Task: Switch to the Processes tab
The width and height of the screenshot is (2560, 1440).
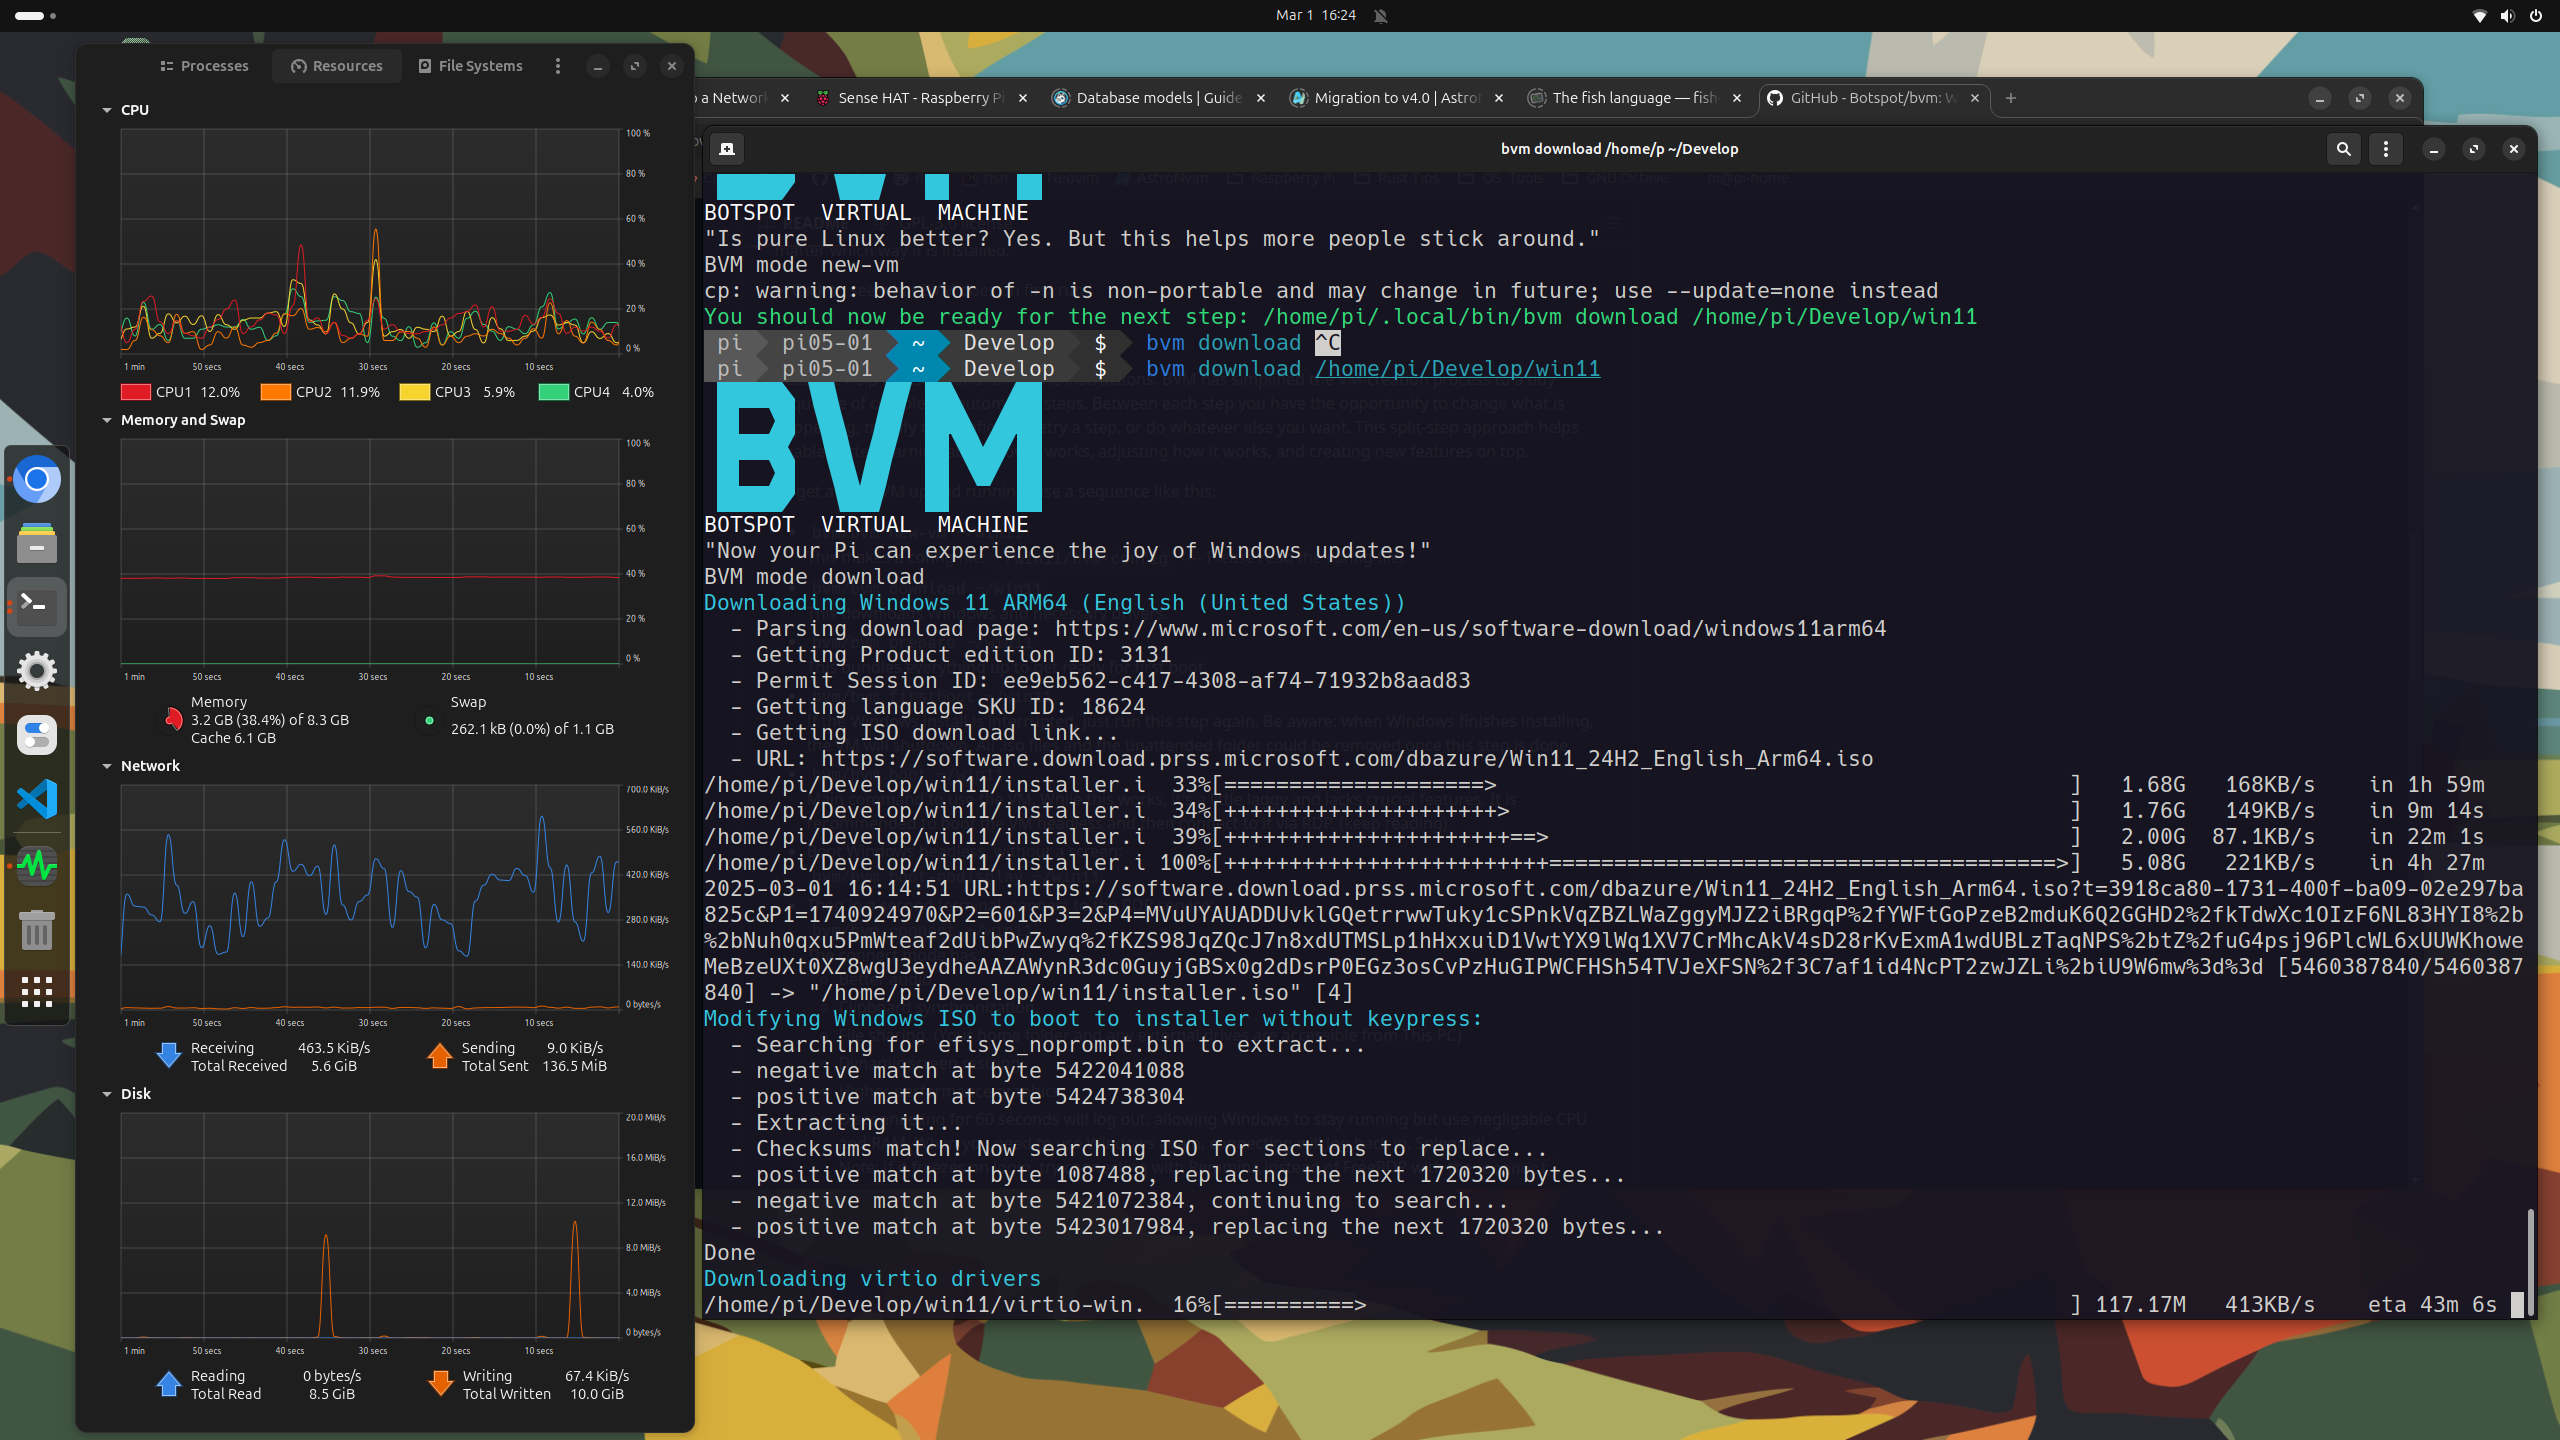Action: point(204,66)
